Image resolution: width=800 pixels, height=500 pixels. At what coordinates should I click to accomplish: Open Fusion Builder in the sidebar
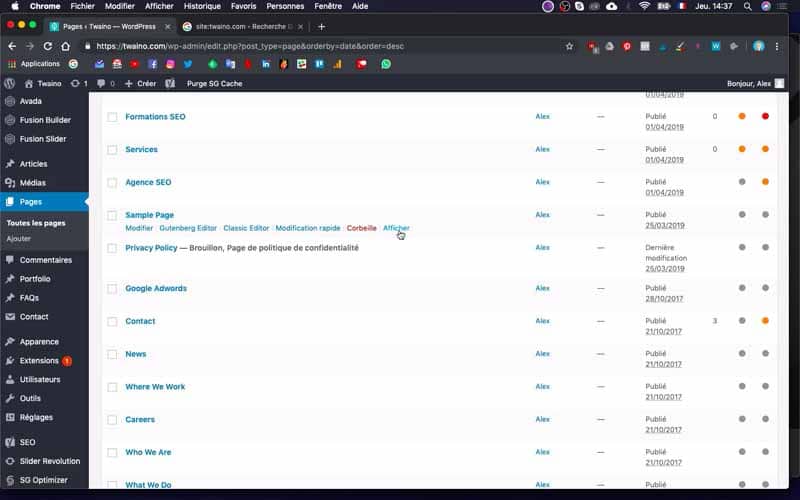tap(45, 120)
